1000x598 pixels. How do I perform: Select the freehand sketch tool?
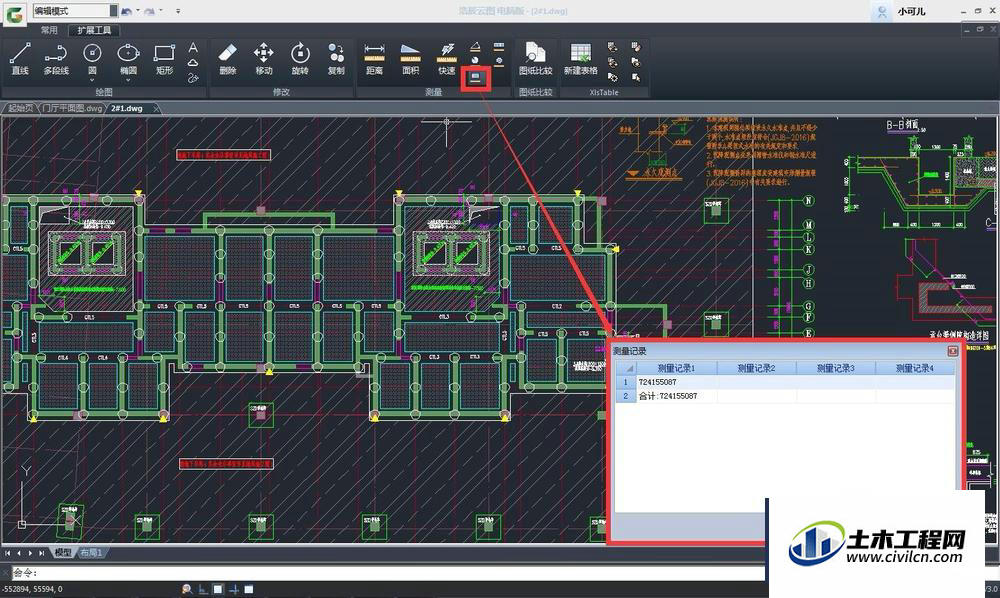click(x=193, y=78)
